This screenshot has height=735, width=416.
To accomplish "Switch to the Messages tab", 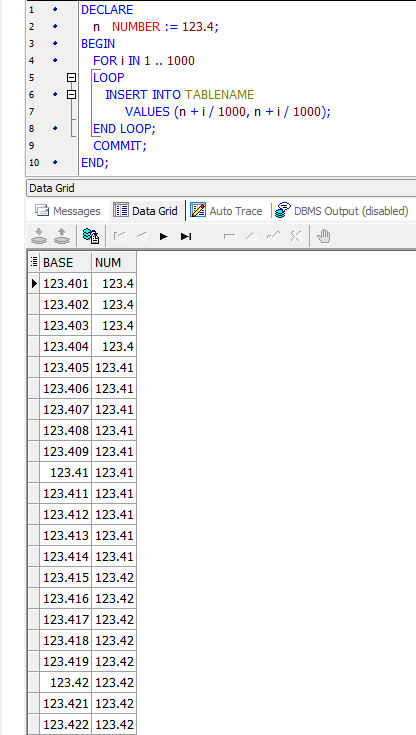I will (x=68, y=211).
